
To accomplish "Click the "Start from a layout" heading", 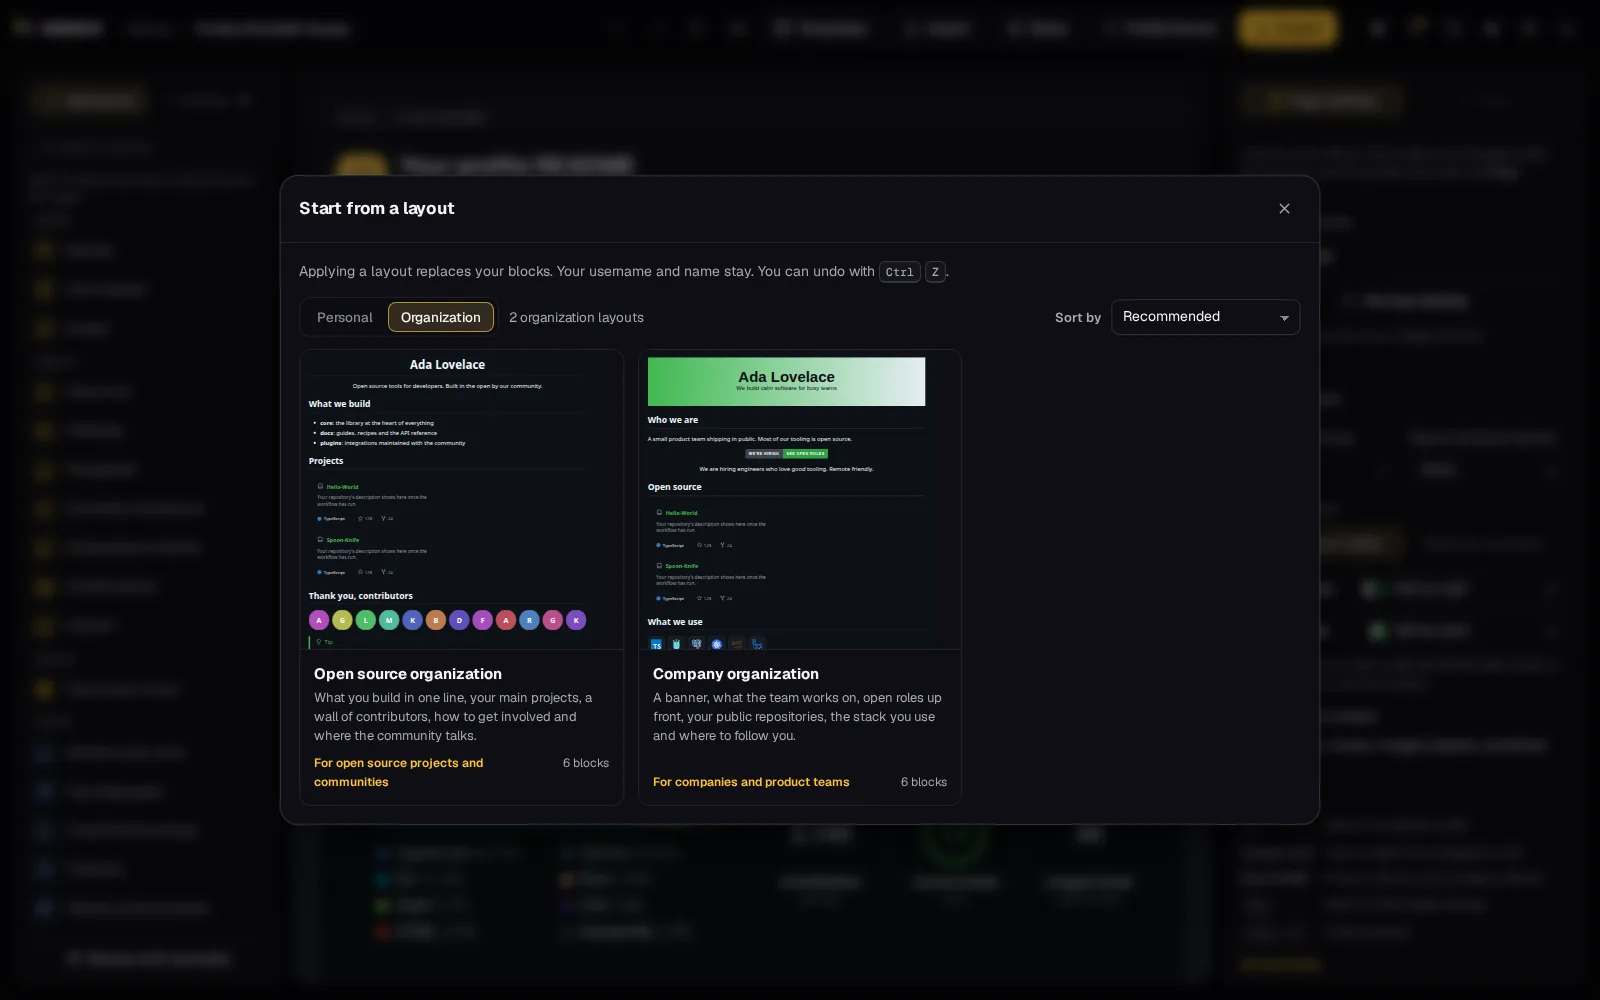I will pos(377,208).
